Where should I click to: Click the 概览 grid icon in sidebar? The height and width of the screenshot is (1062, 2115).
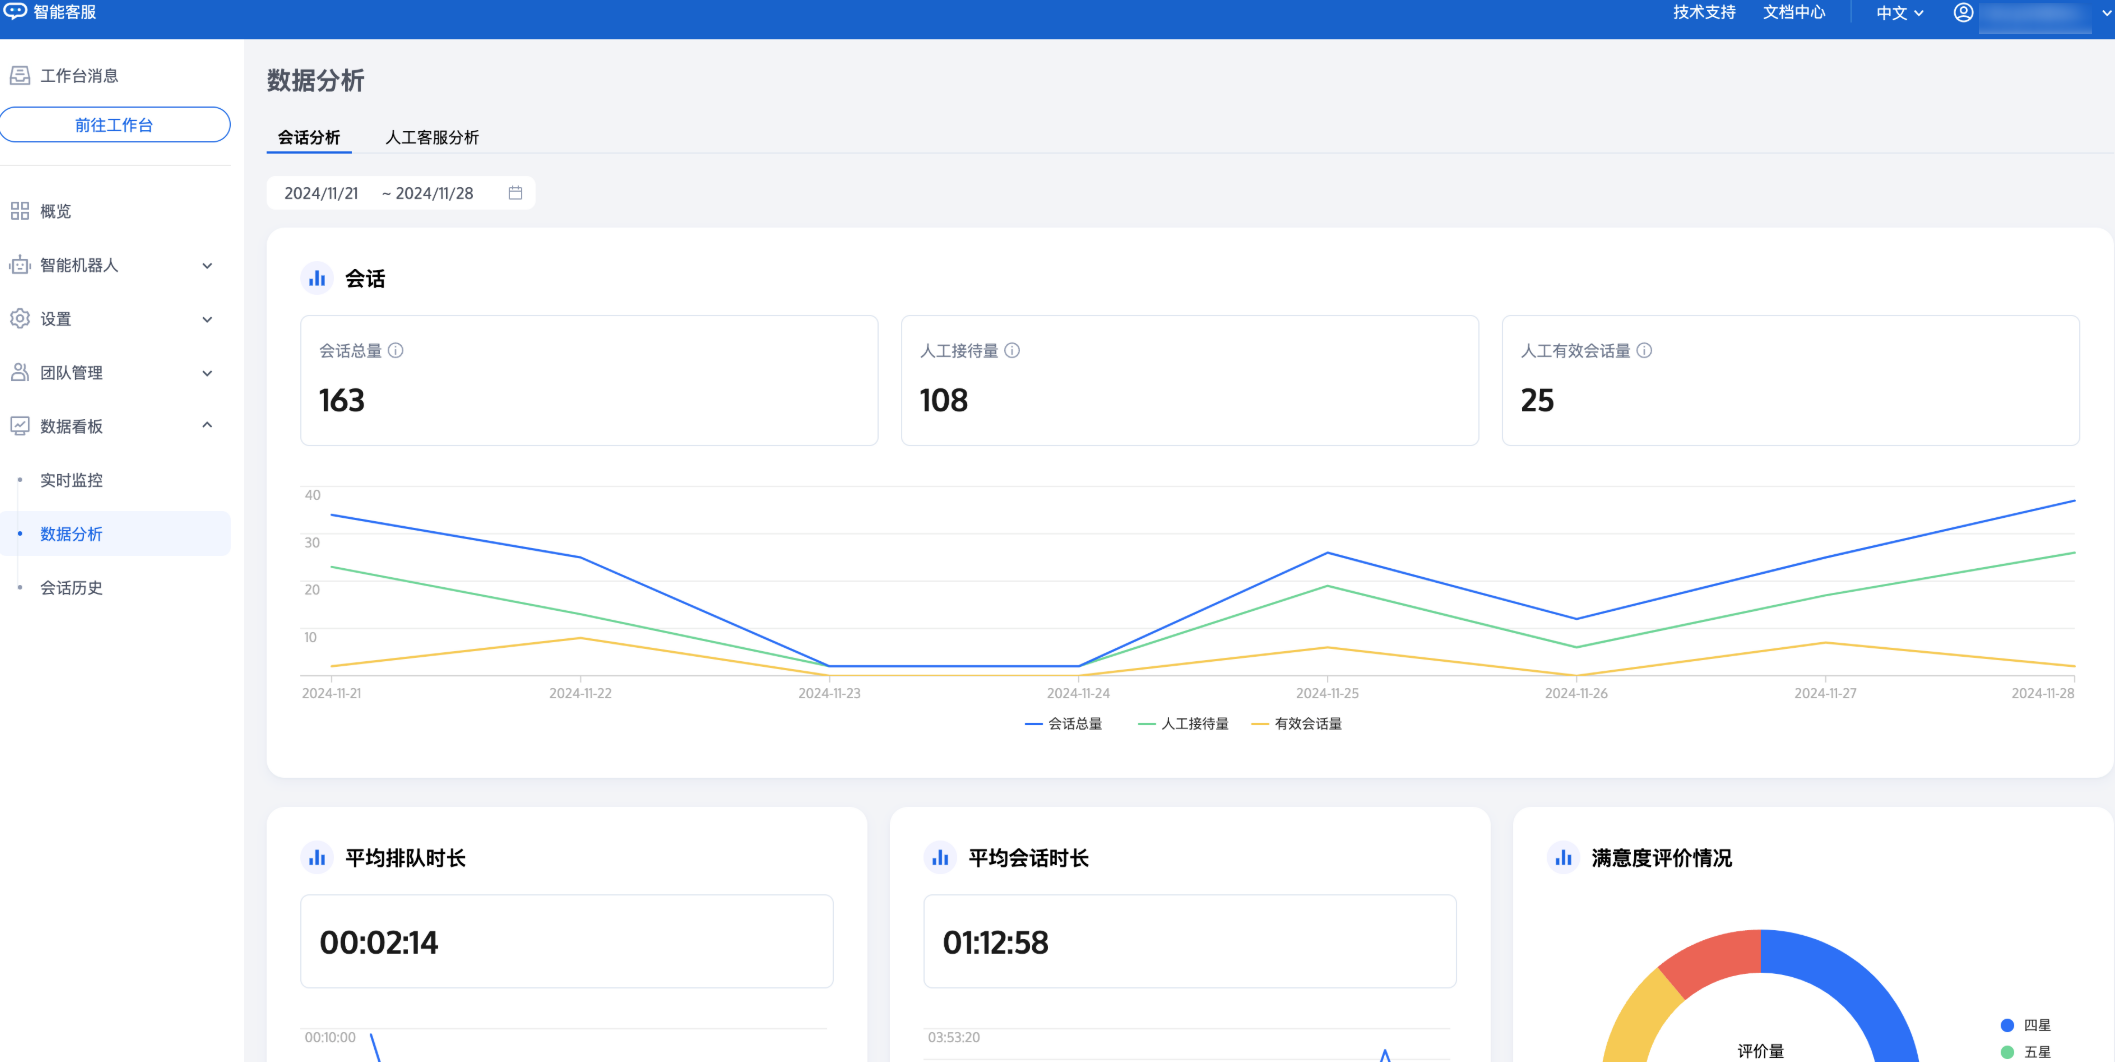point(20,211)
